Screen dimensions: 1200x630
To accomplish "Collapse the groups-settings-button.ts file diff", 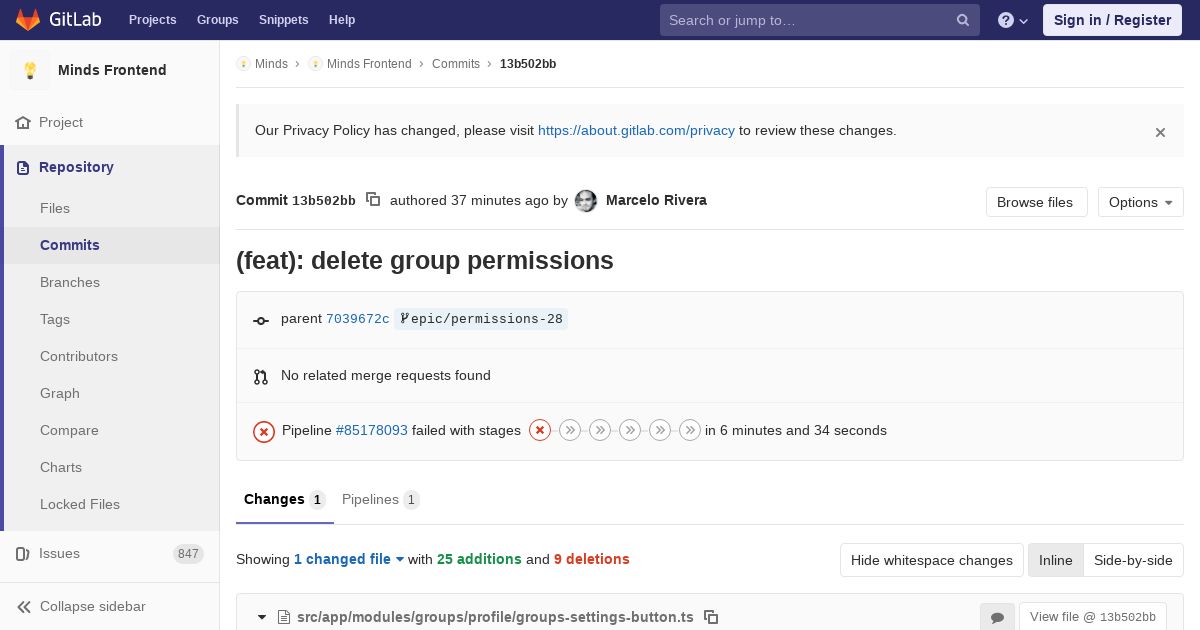I will pyautogui.click(x=262, y=617).
